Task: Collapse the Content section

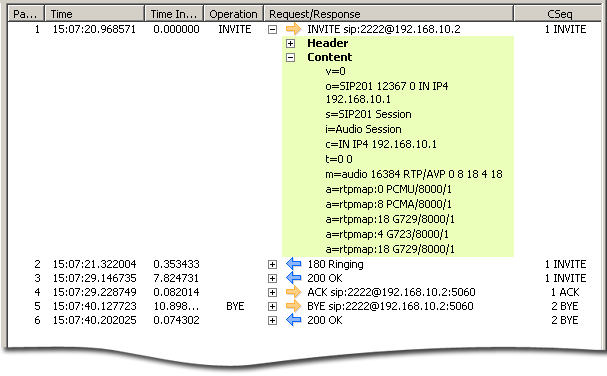Action: [x=290, y=58]
